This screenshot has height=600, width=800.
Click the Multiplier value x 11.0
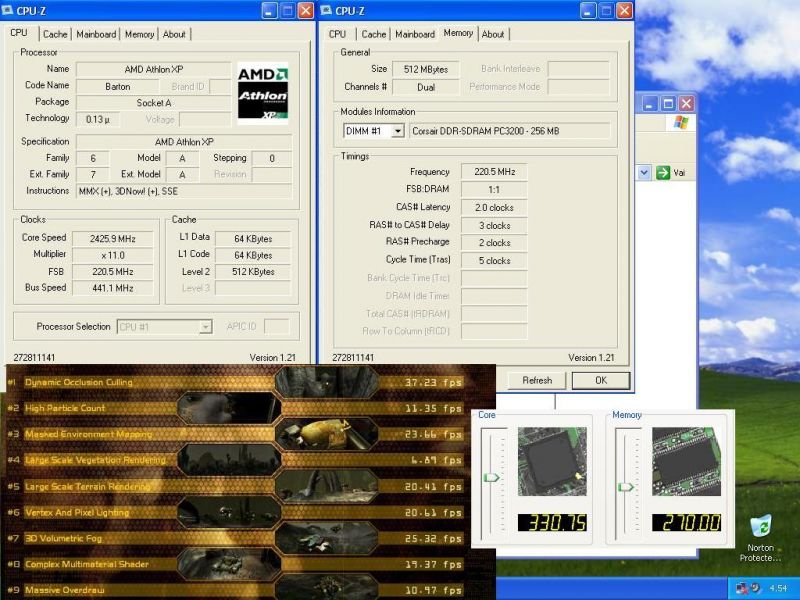click(113, 255)
